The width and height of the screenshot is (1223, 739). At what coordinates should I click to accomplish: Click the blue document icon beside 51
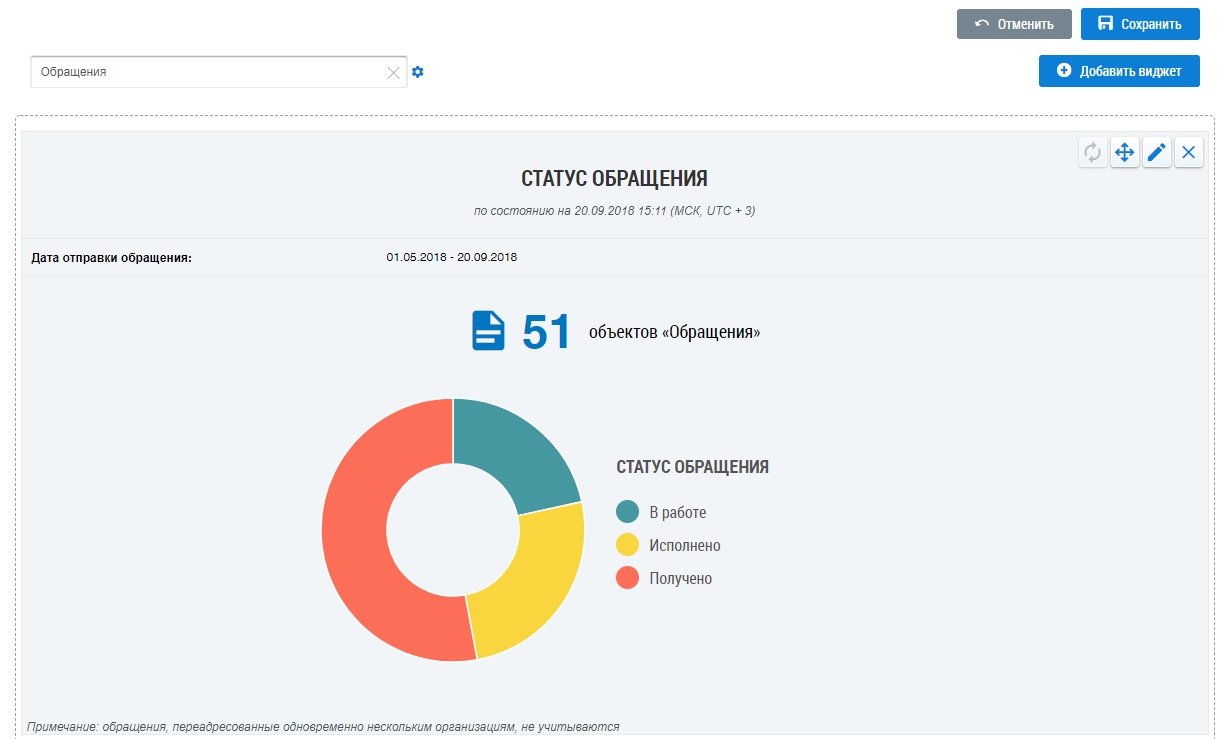[x=488, y=331]
